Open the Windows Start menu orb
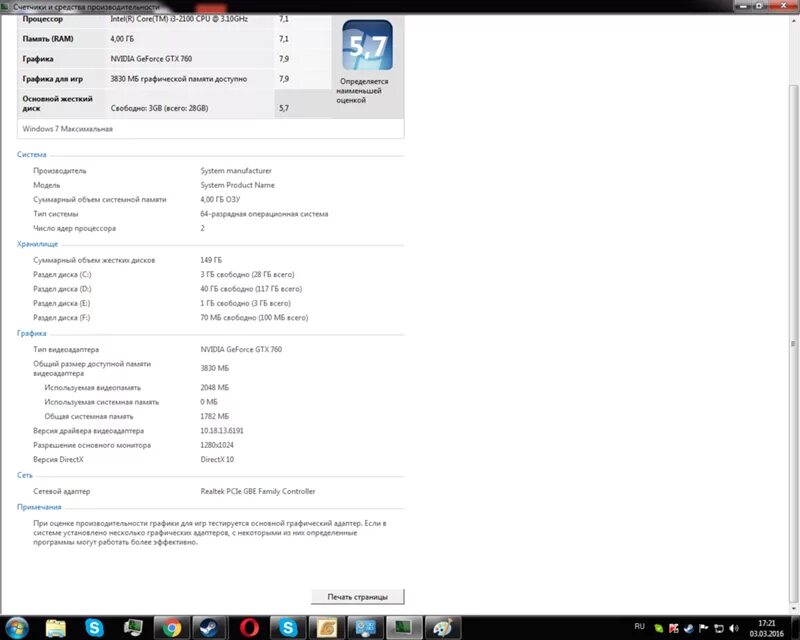Viewport: 800px width, 640px height. pyautogui.click(x=16, y=628)
